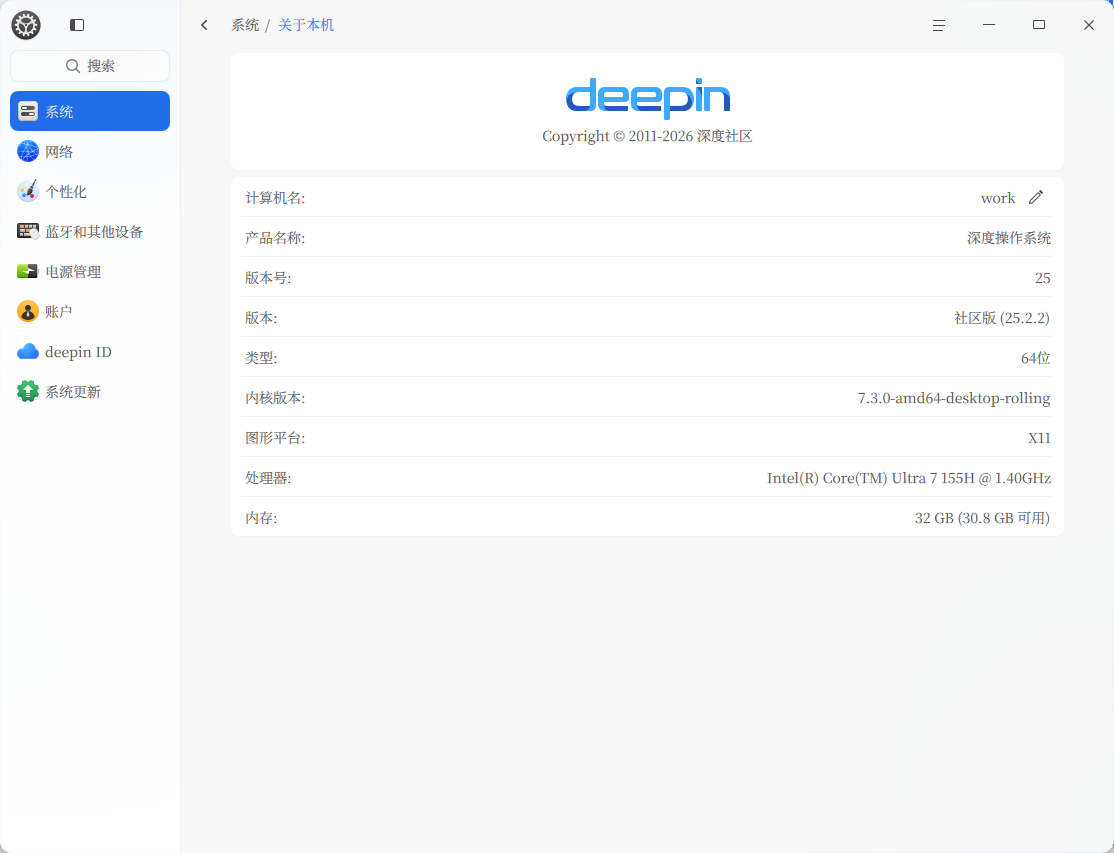Click the 内存 label
Viewport: 1114px width, 853px height.
pos(261,518)
